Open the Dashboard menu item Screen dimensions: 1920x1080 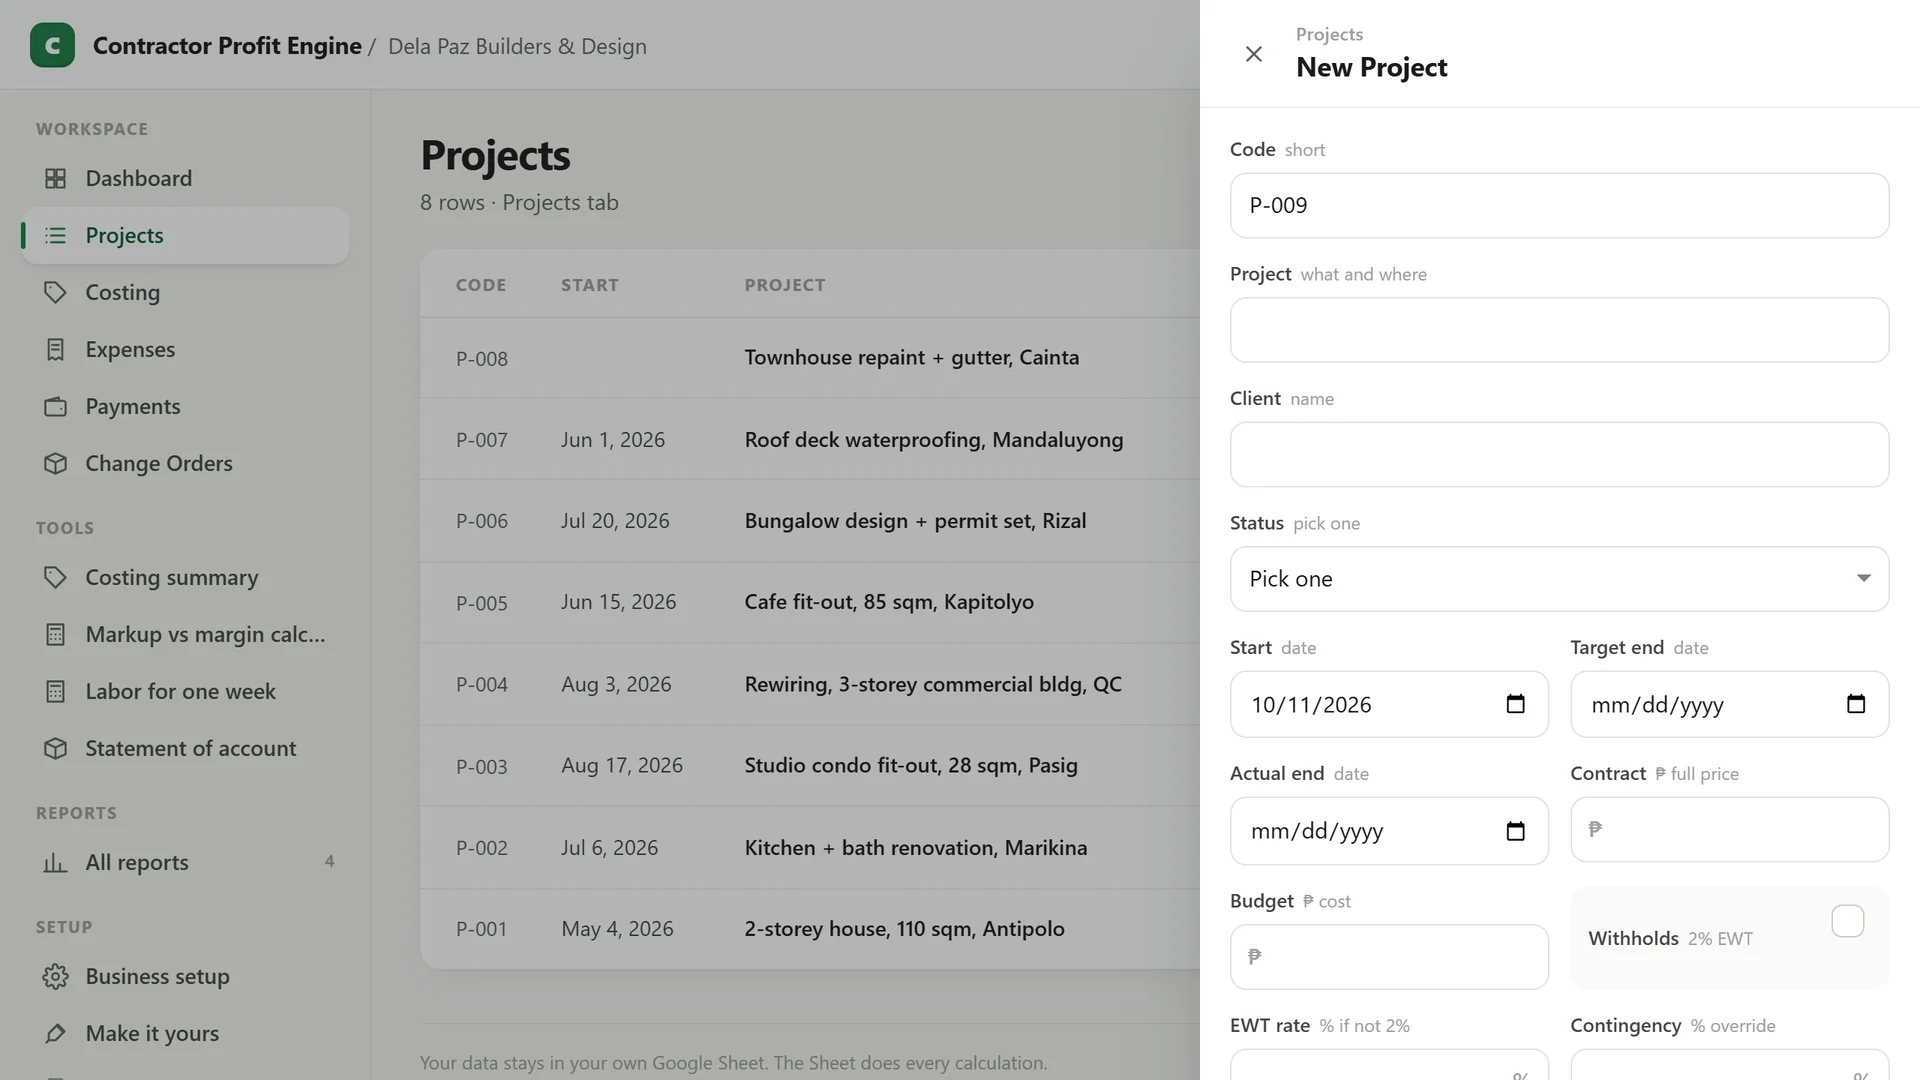coord(185,178)
